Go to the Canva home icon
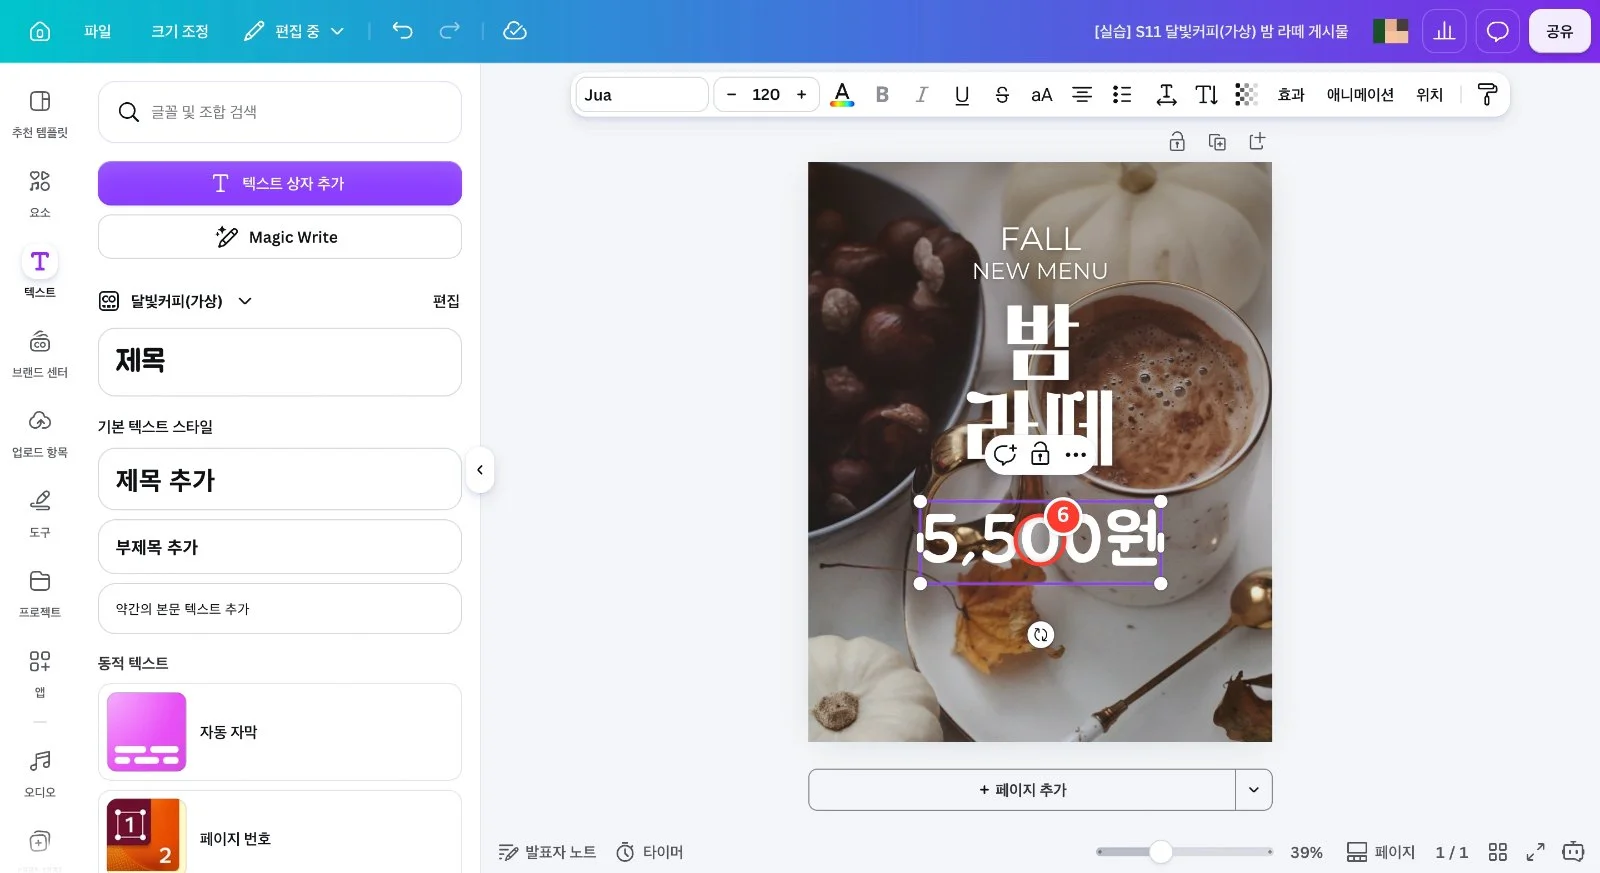The width and height of the screenshot is (1600, 873). point(40,31)
